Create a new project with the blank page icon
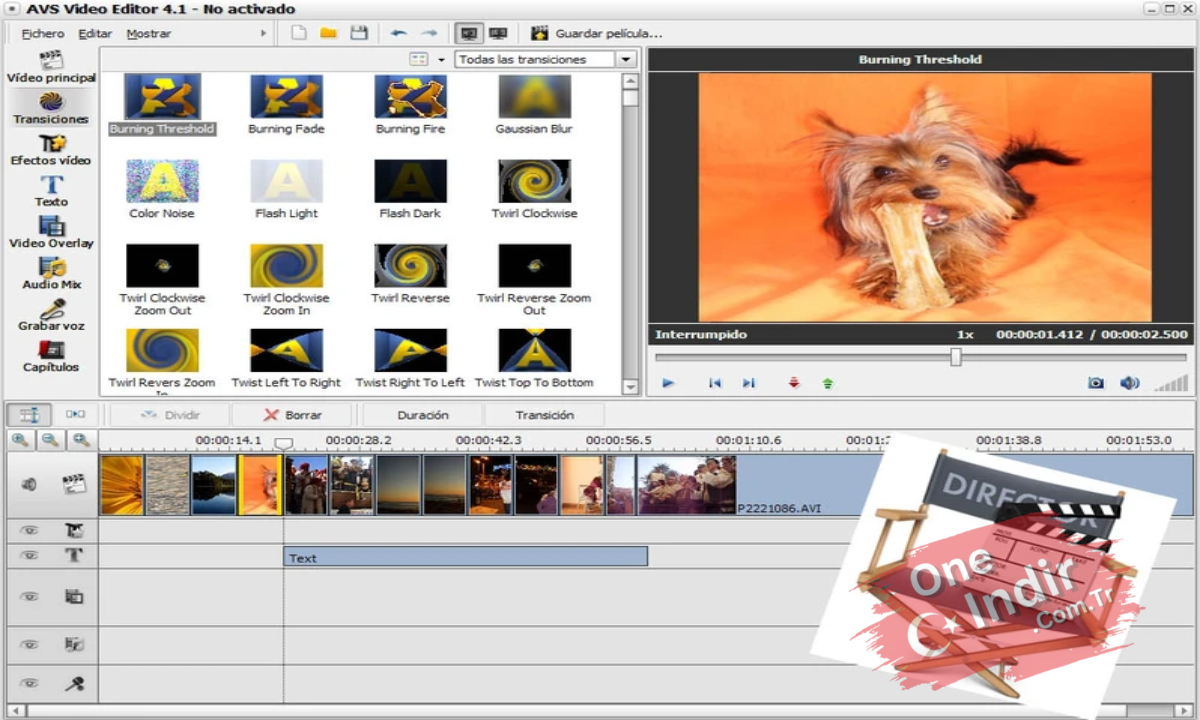The width and height of the screenshot is (1200, 720). [298, 33]
